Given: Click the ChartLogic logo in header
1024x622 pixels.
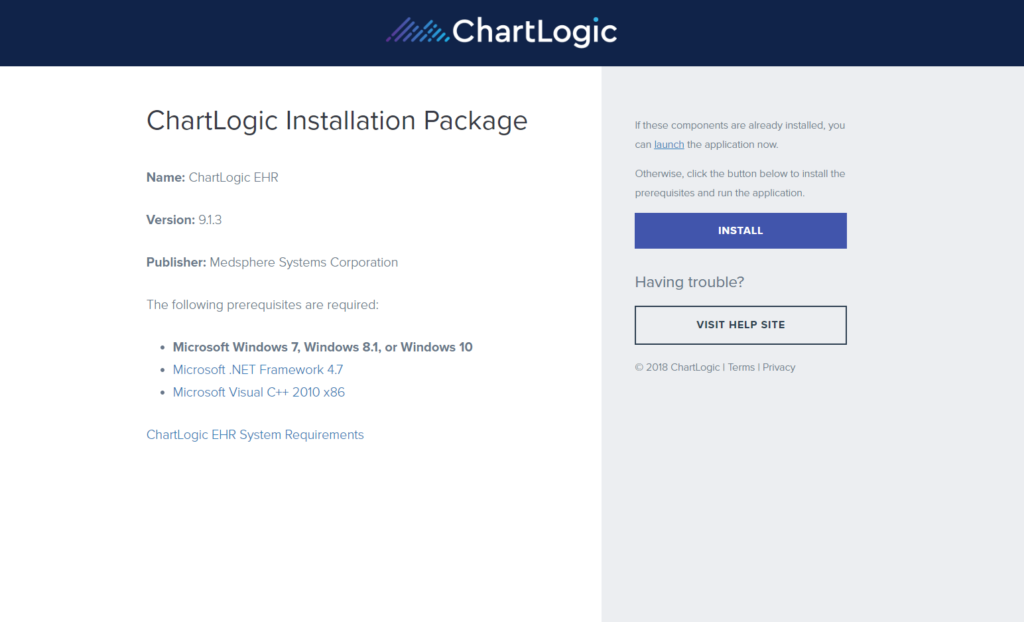Looking at the screenshot, I should click(x=502, y=32).
